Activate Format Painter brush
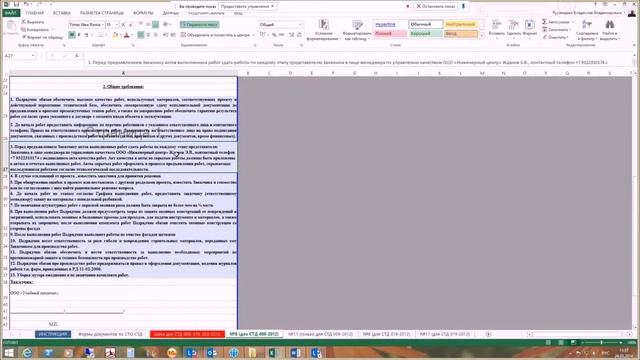Screen dimensions: 640x360 pyautogui.click(x=42, y=37)
